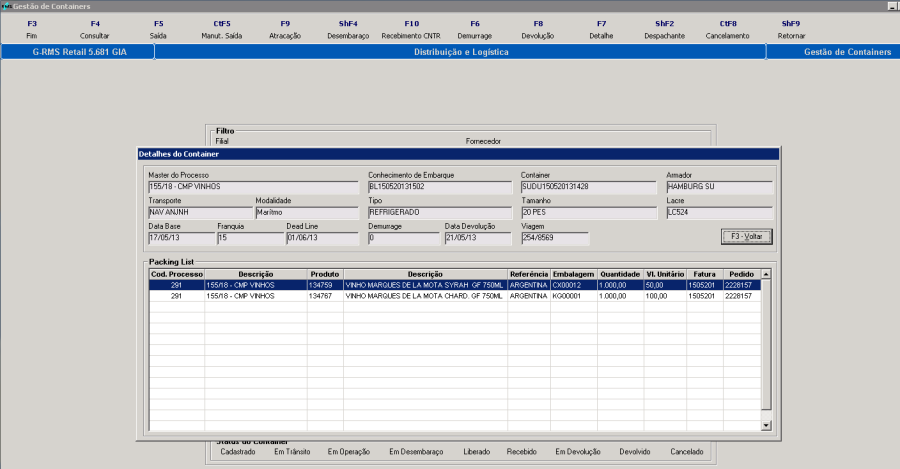Screen dimensions: 900x469
Task: Select the F9 Atracação command
Action: [x=285, y=29]
